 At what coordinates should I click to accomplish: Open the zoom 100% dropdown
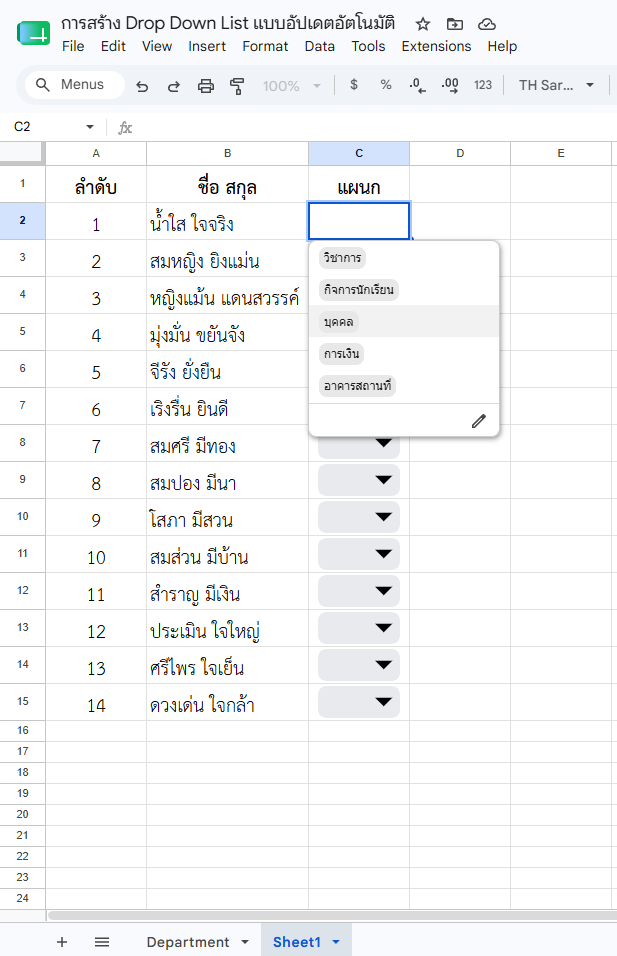[292, 86]
